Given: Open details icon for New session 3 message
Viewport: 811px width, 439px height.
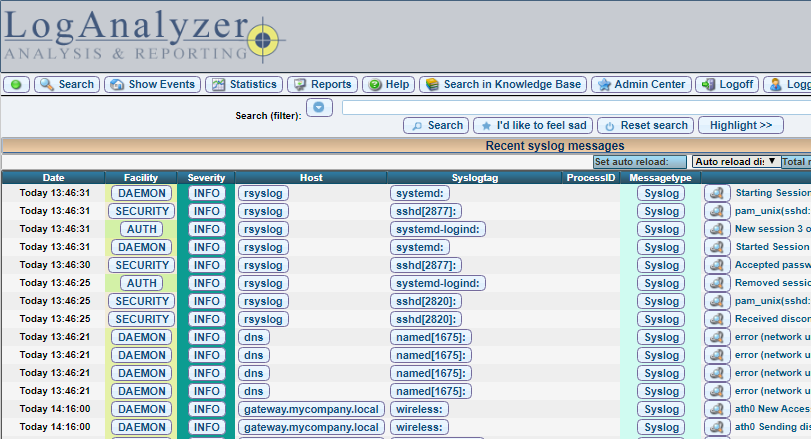Looking at the screenshot, I should [717, 229].
